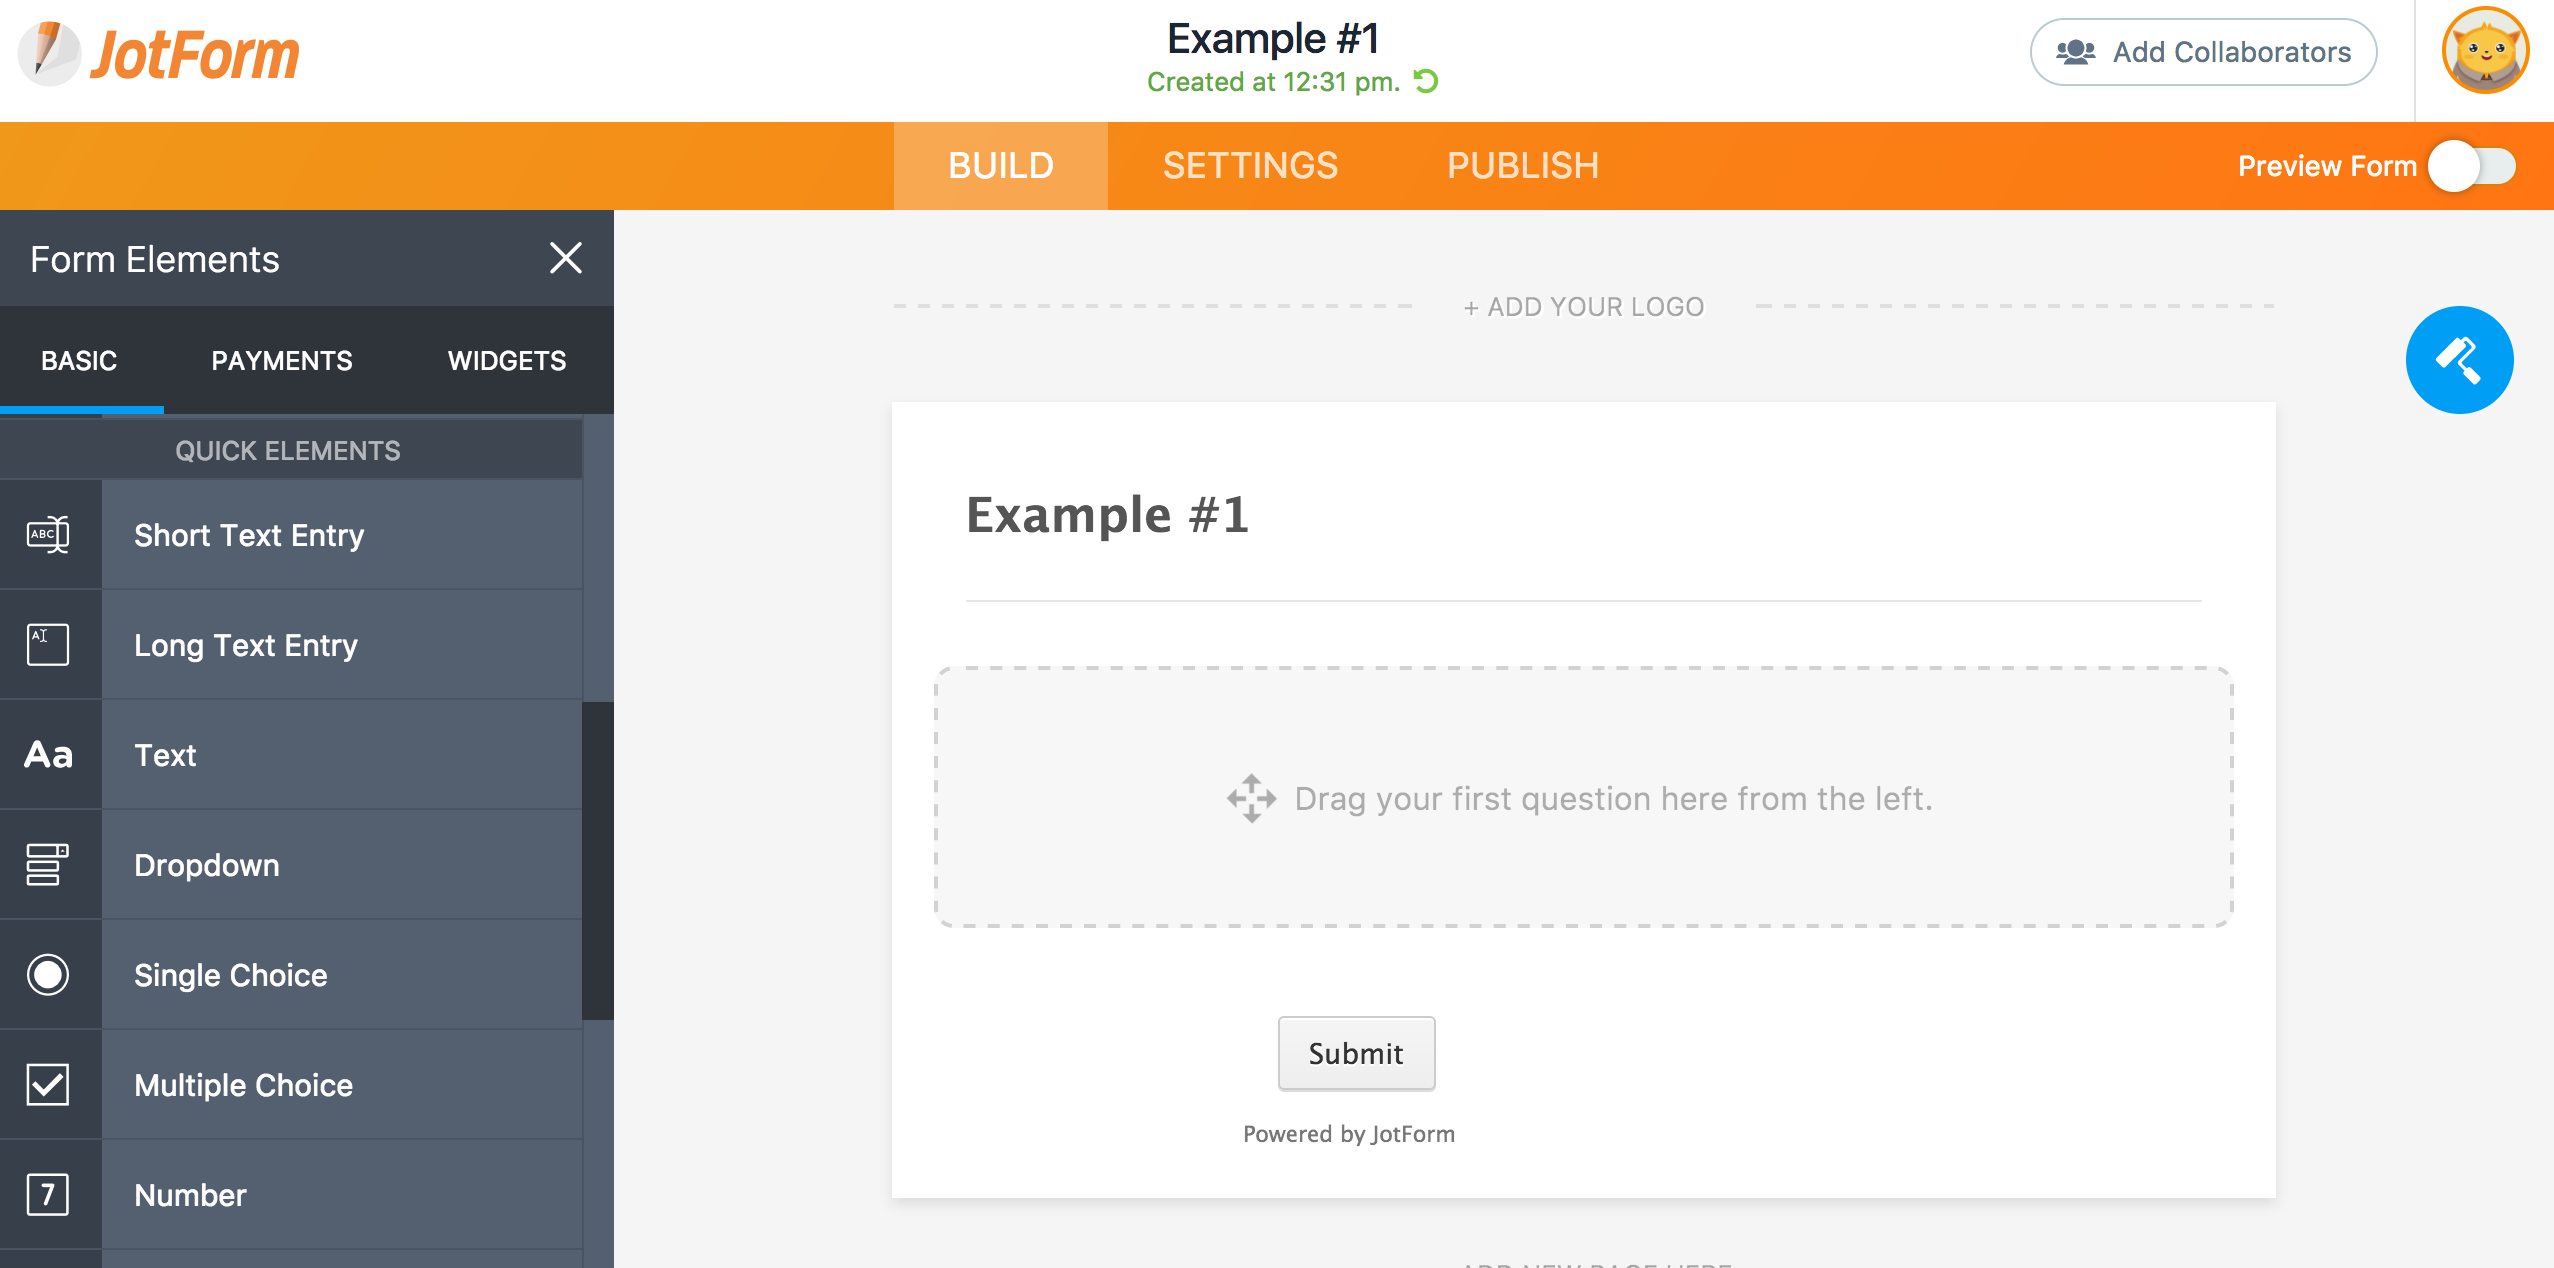The width and height of the screenshot is (2554, 1268).
Task: Switch to the PAYMENTS tab
Action: pyautogui.click(x=282, y=360)
